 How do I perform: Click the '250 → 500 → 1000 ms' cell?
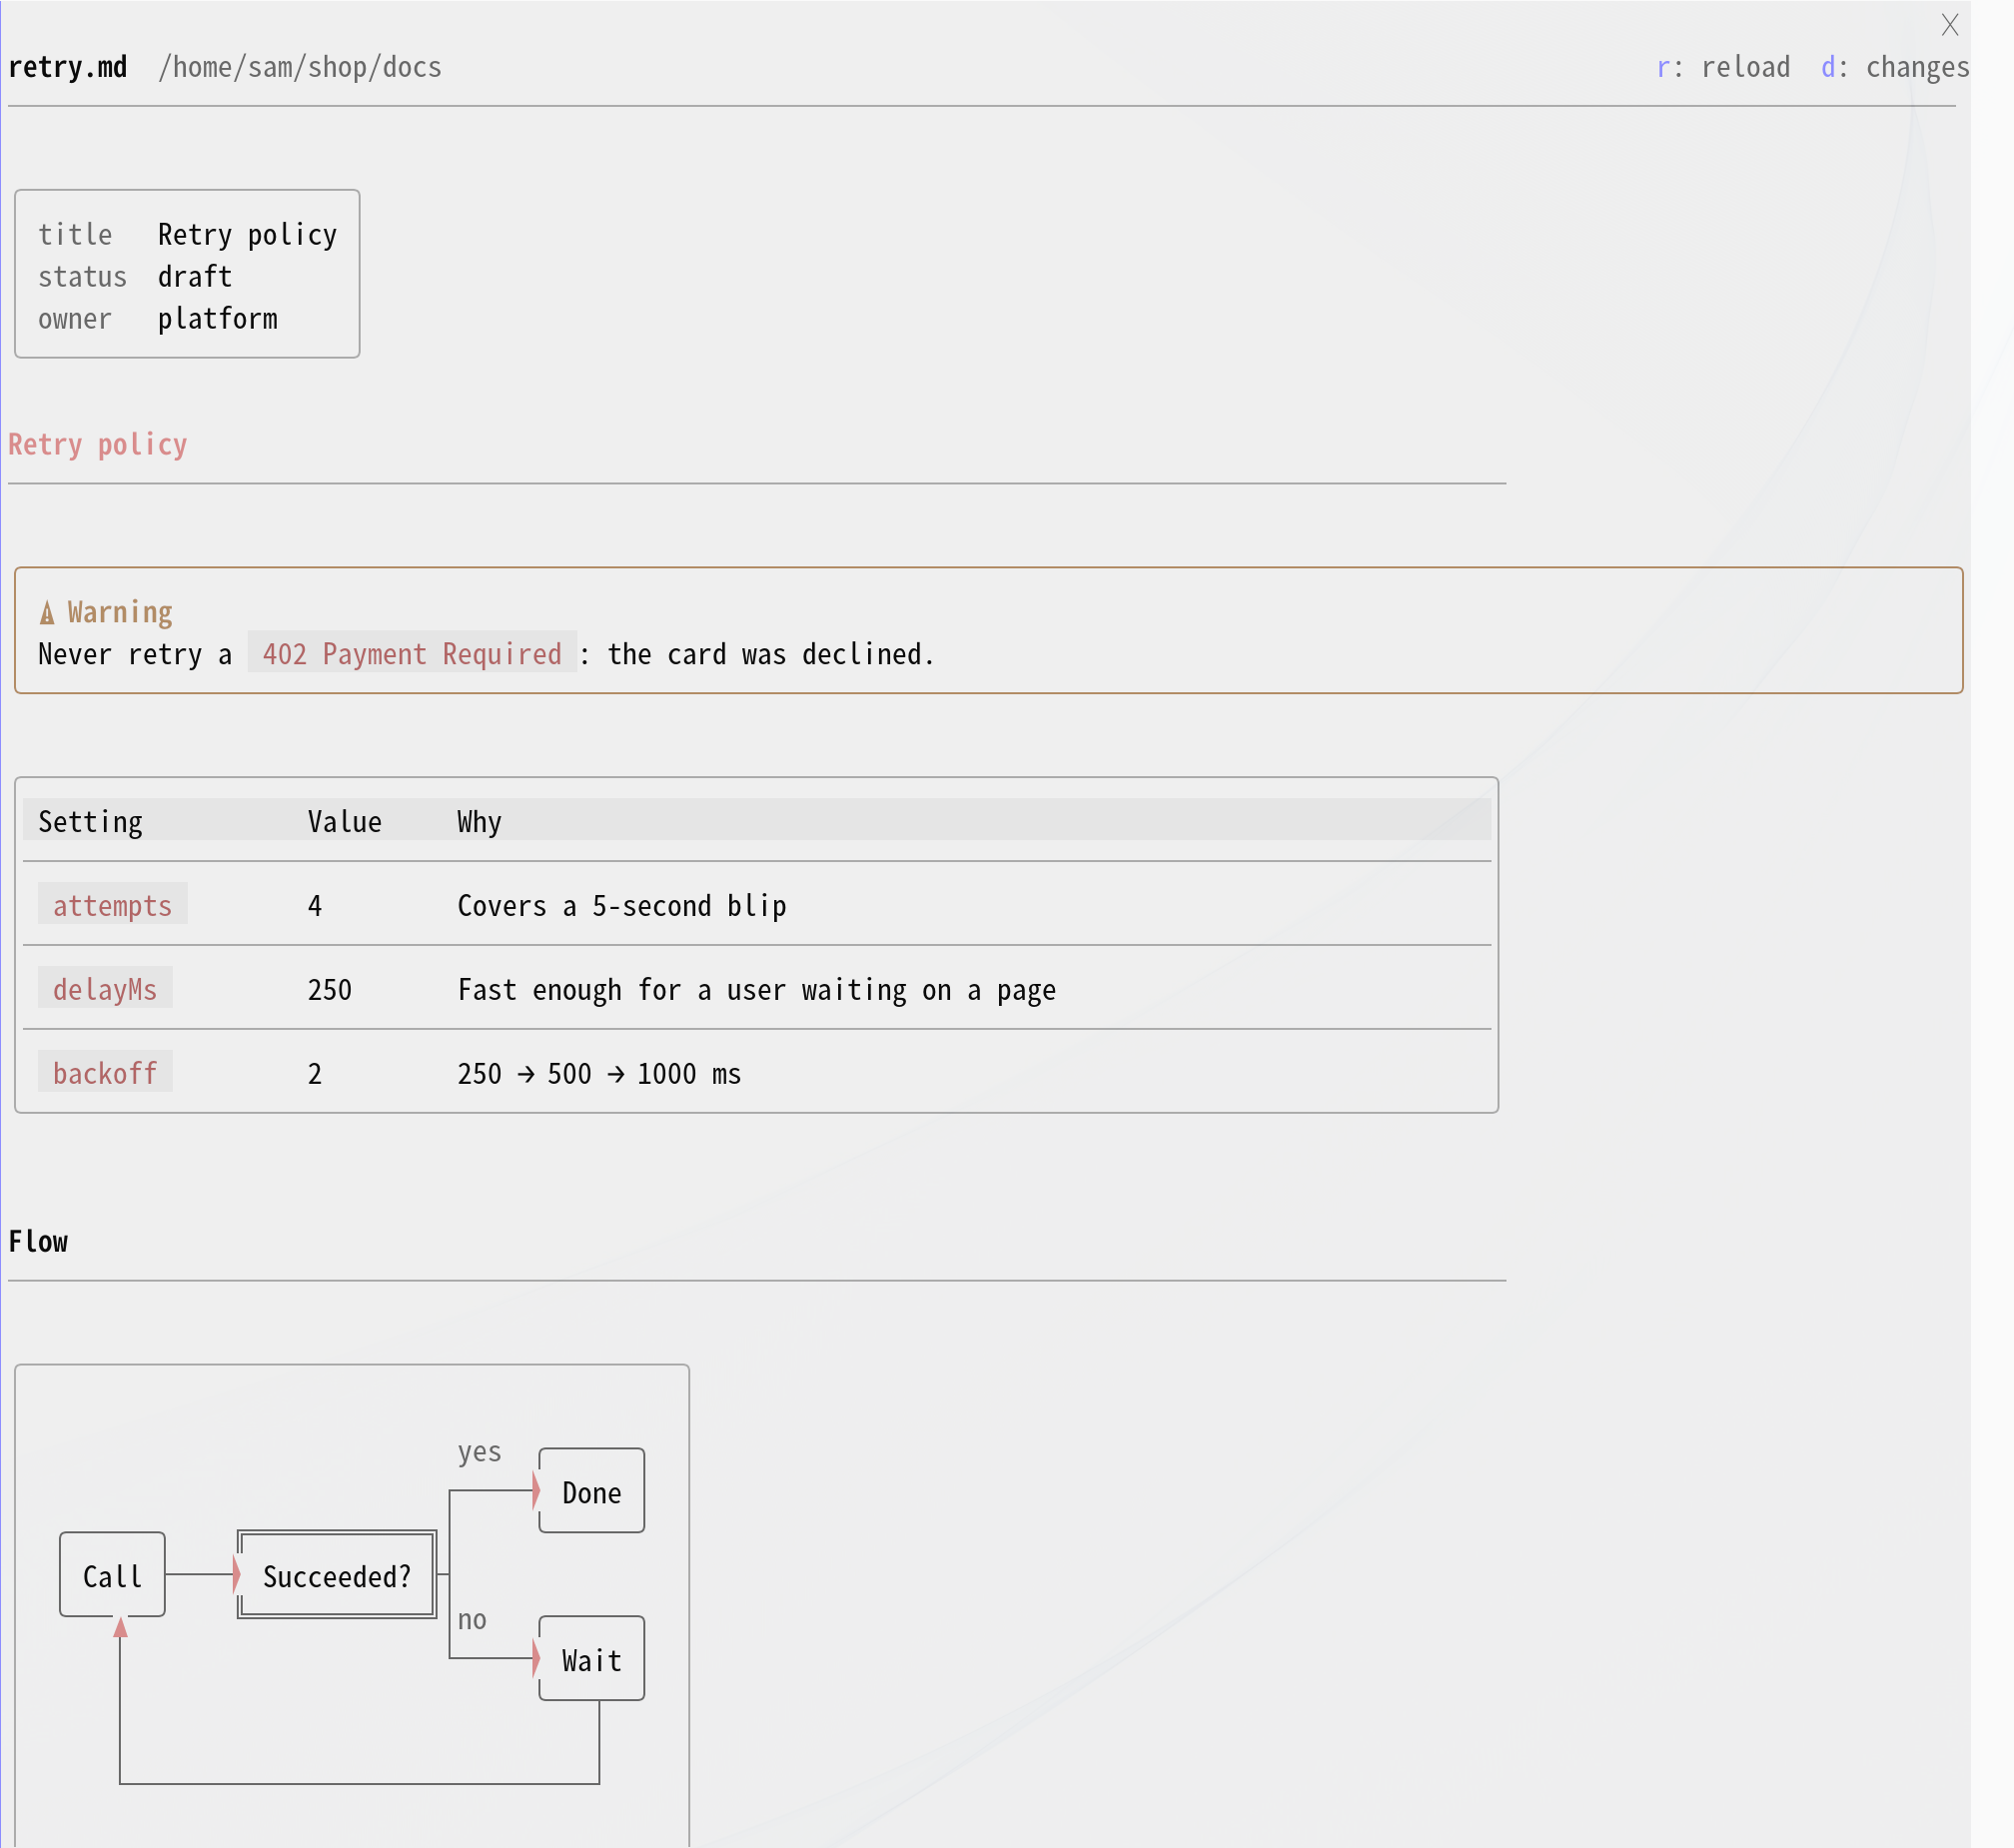pyautogui.click(x=599, y=1074)
